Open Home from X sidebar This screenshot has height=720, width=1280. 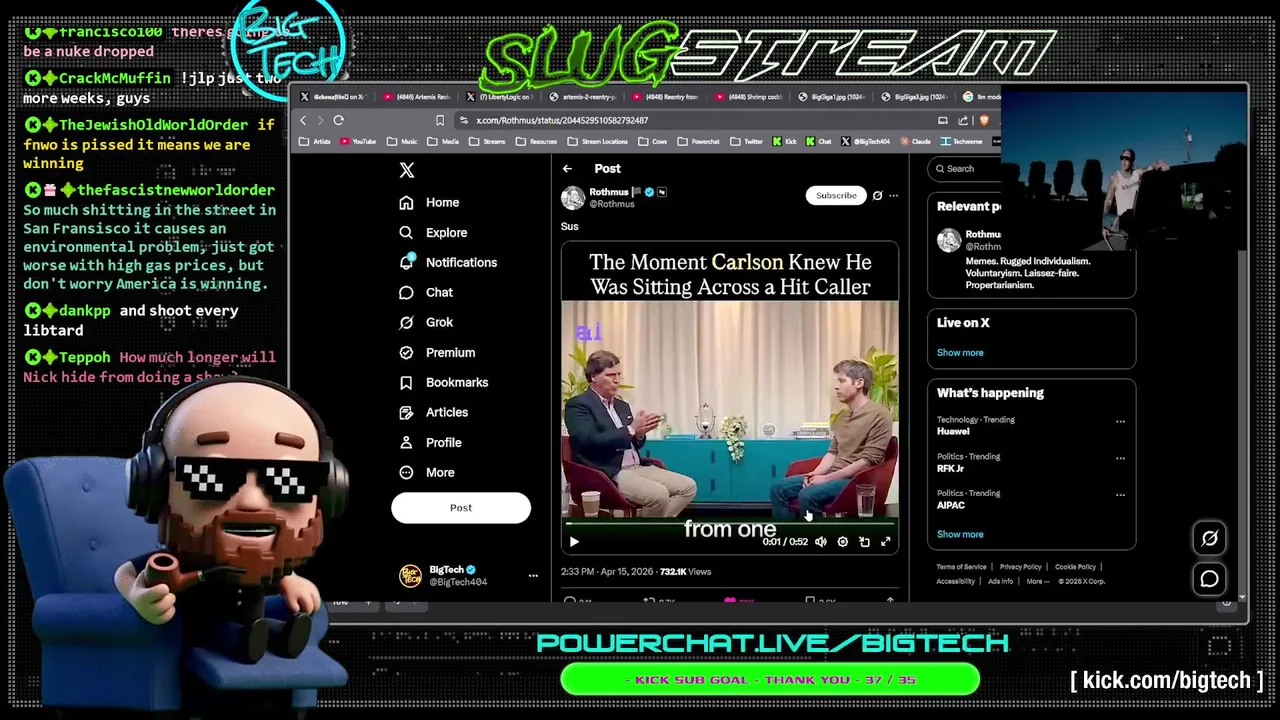click(x=429, y=202)
